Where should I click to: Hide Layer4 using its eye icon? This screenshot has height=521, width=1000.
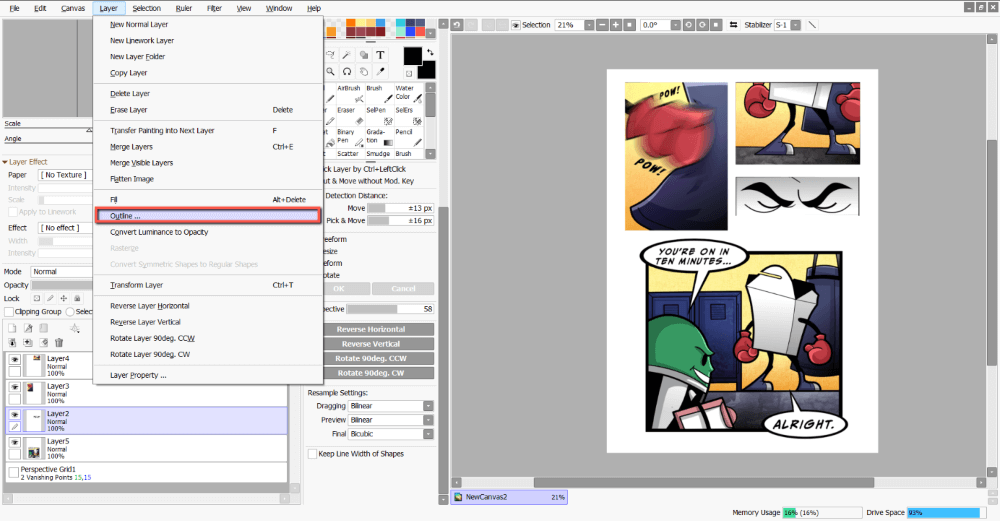point(15,360)
